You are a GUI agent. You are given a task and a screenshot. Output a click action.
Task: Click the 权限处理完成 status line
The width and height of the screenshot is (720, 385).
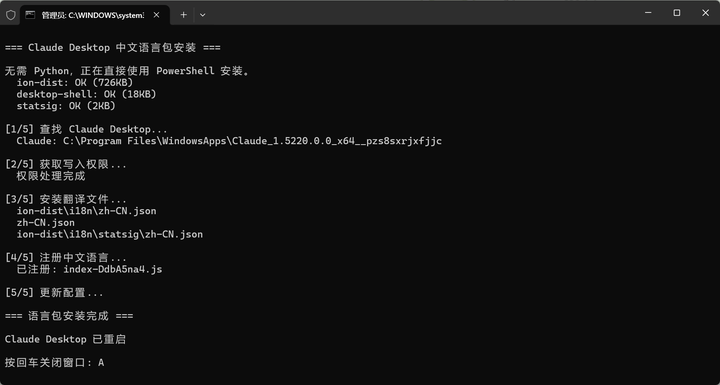[51, 176]
